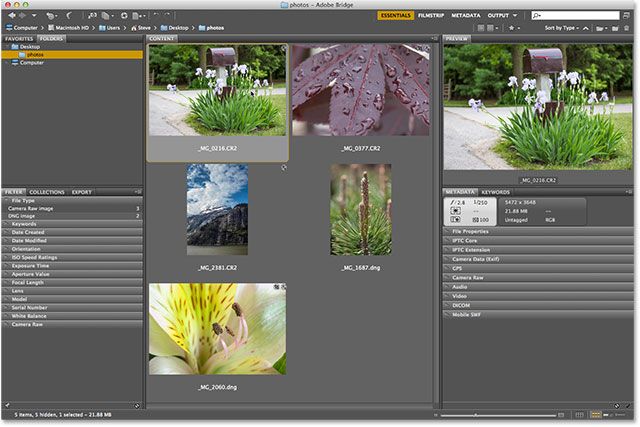Expand the File Properties metadata section

click(469, 231)
